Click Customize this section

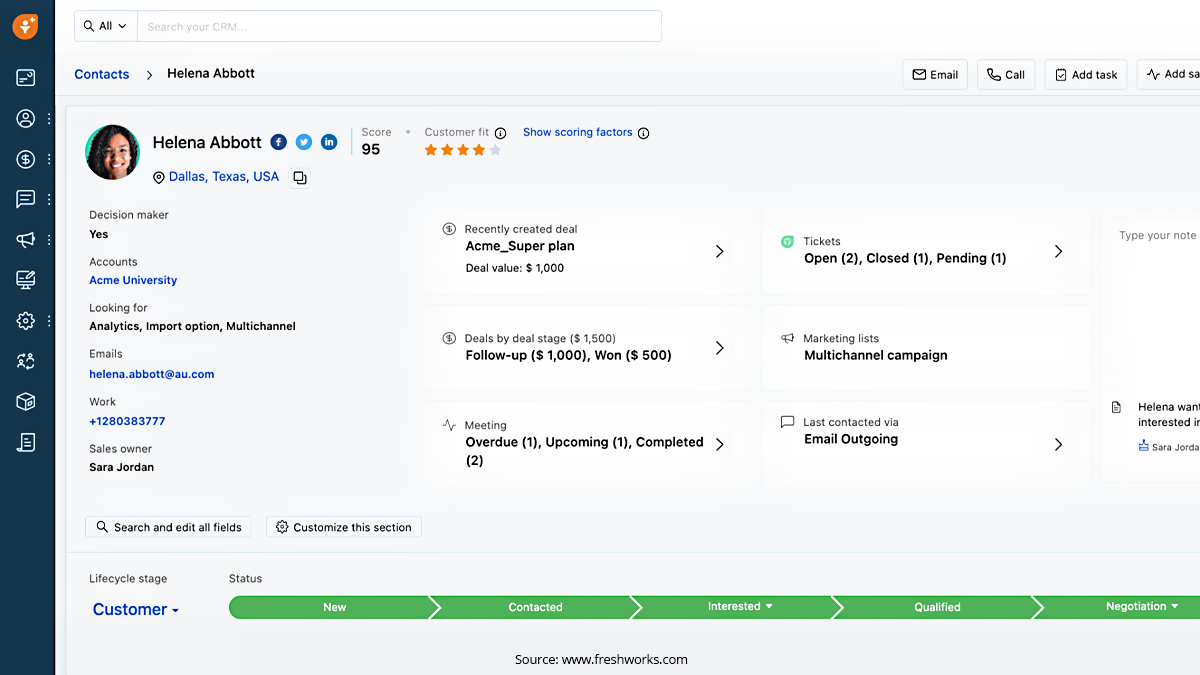[x=344, y=527]
